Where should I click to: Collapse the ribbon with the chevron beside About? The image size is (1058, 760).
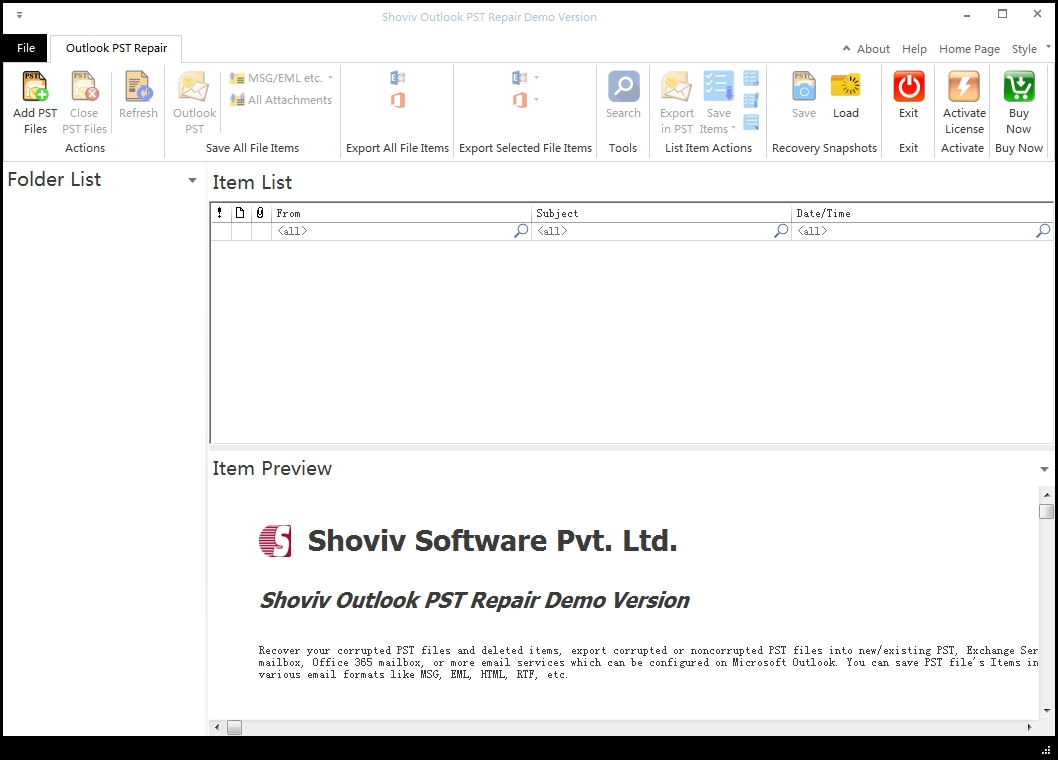coord(846,49)
